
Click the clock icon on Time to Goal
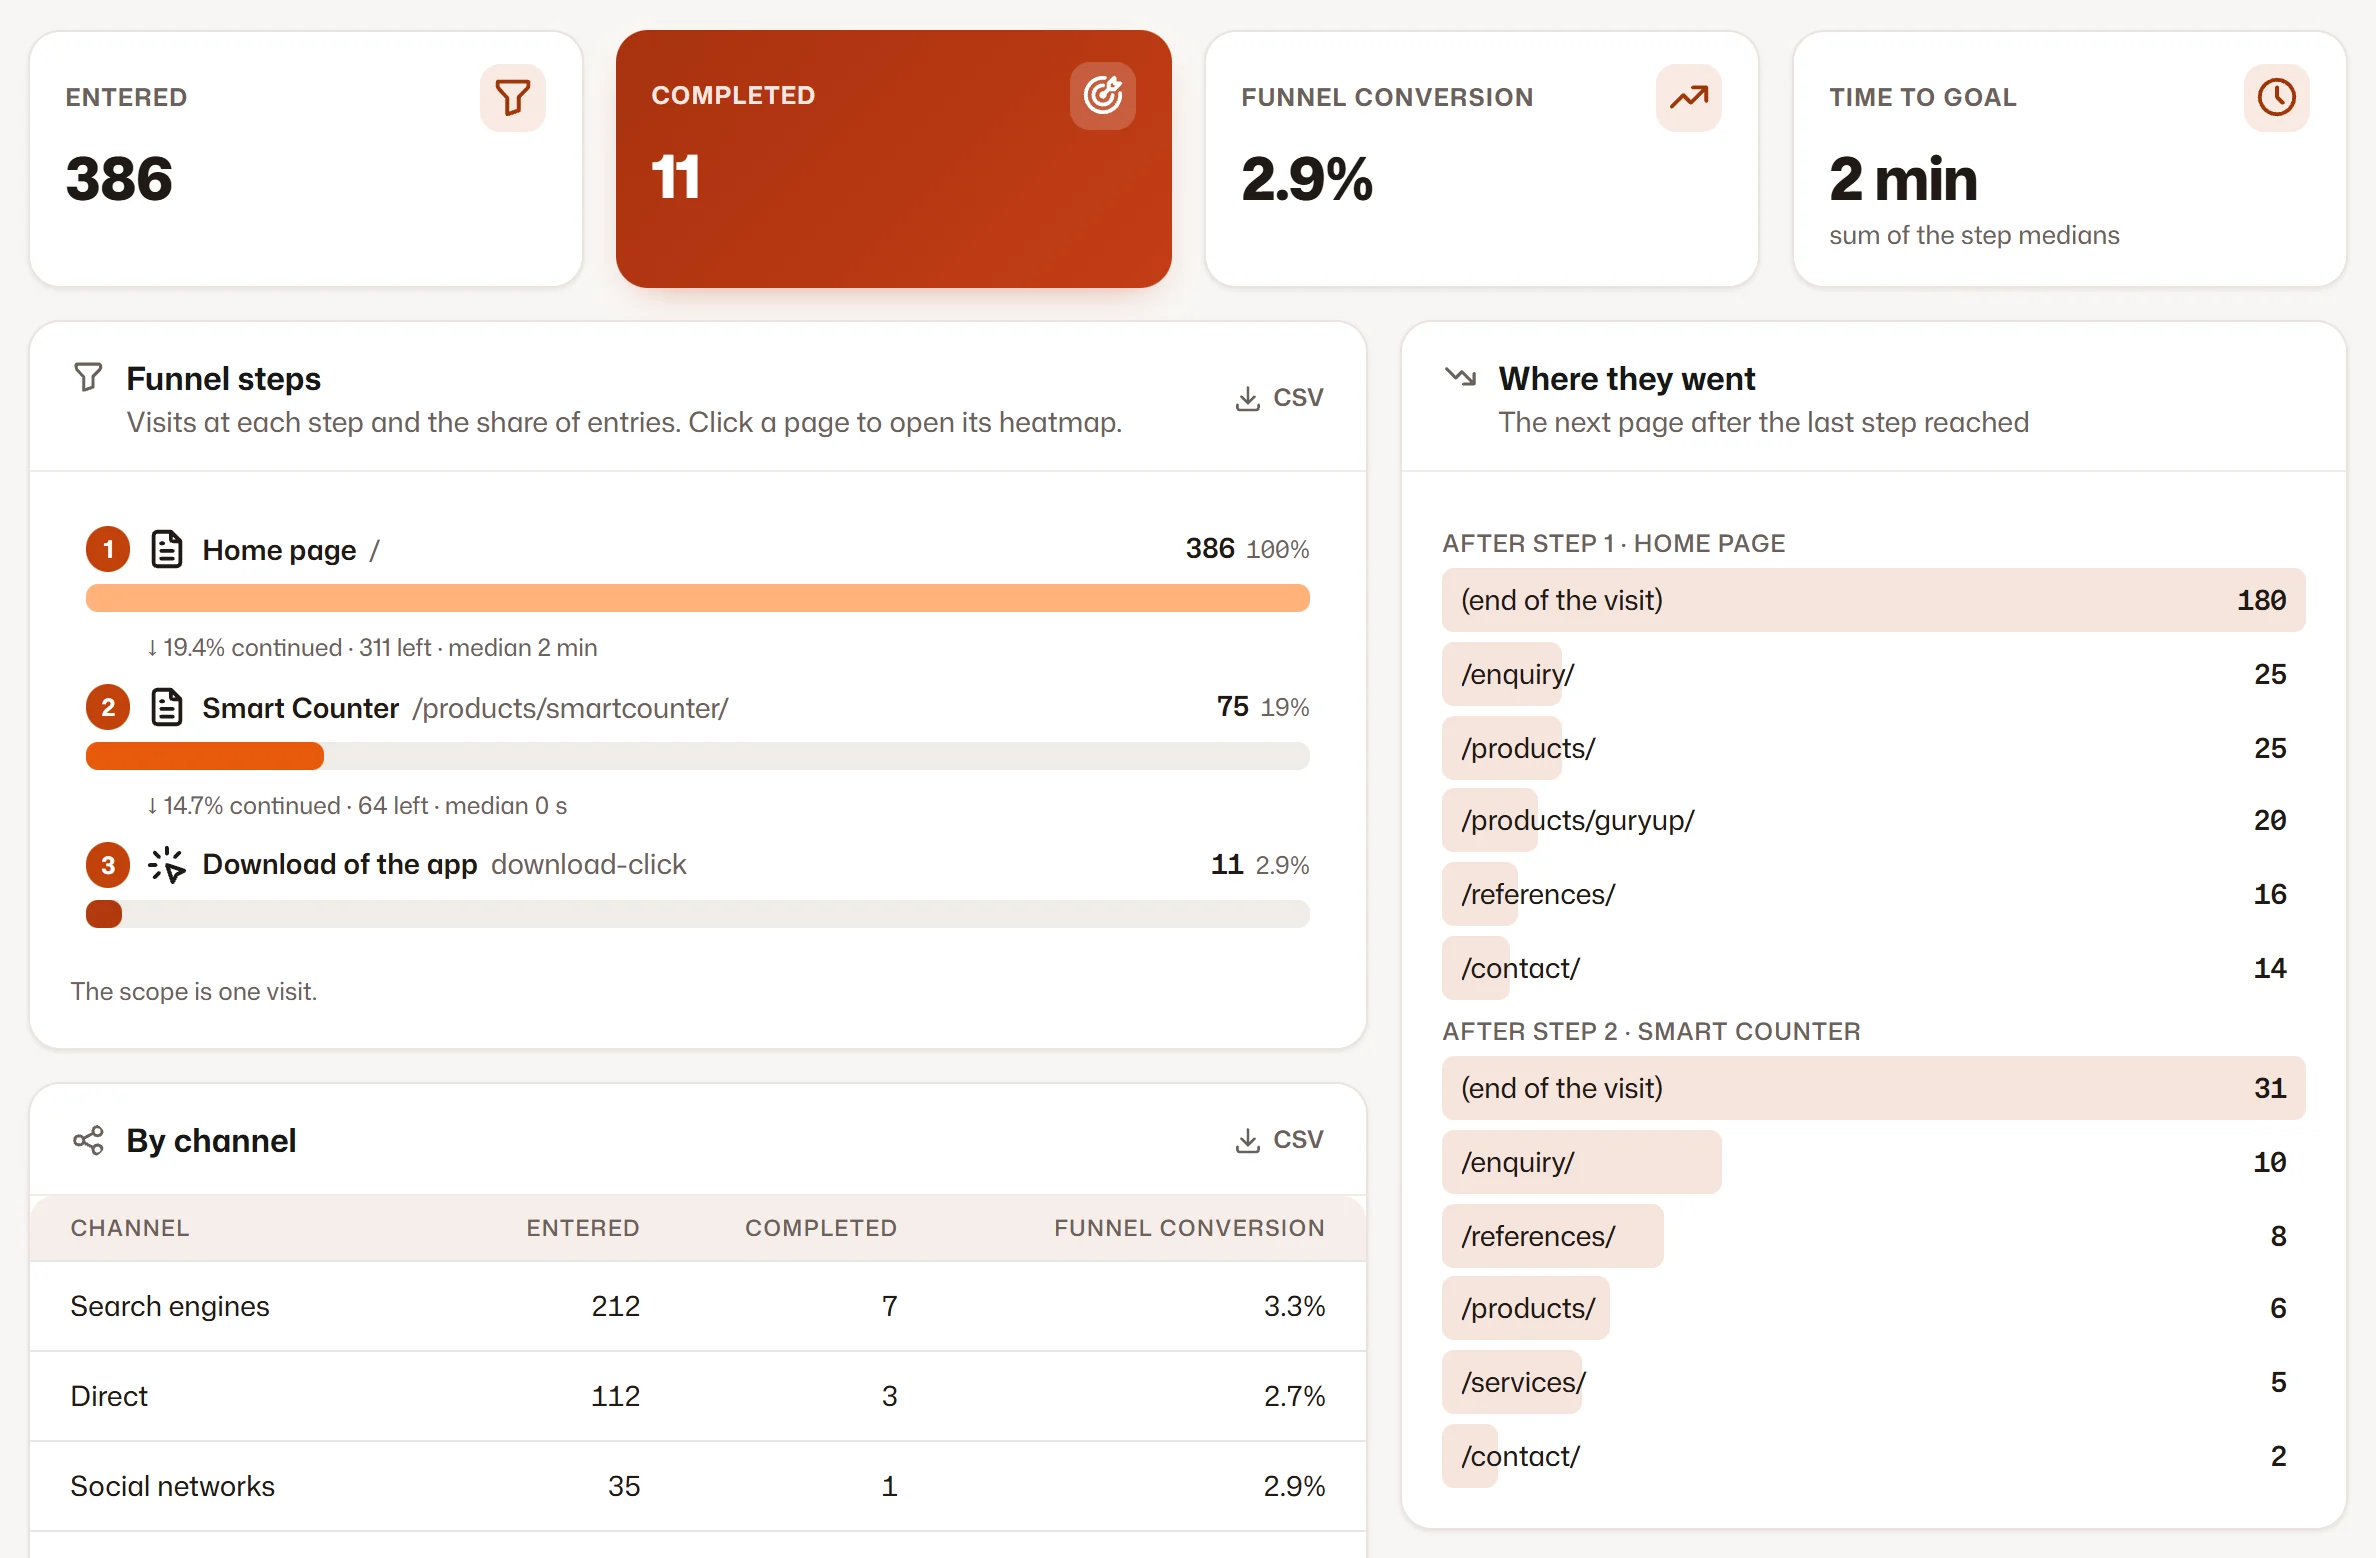pos(2277,98)
